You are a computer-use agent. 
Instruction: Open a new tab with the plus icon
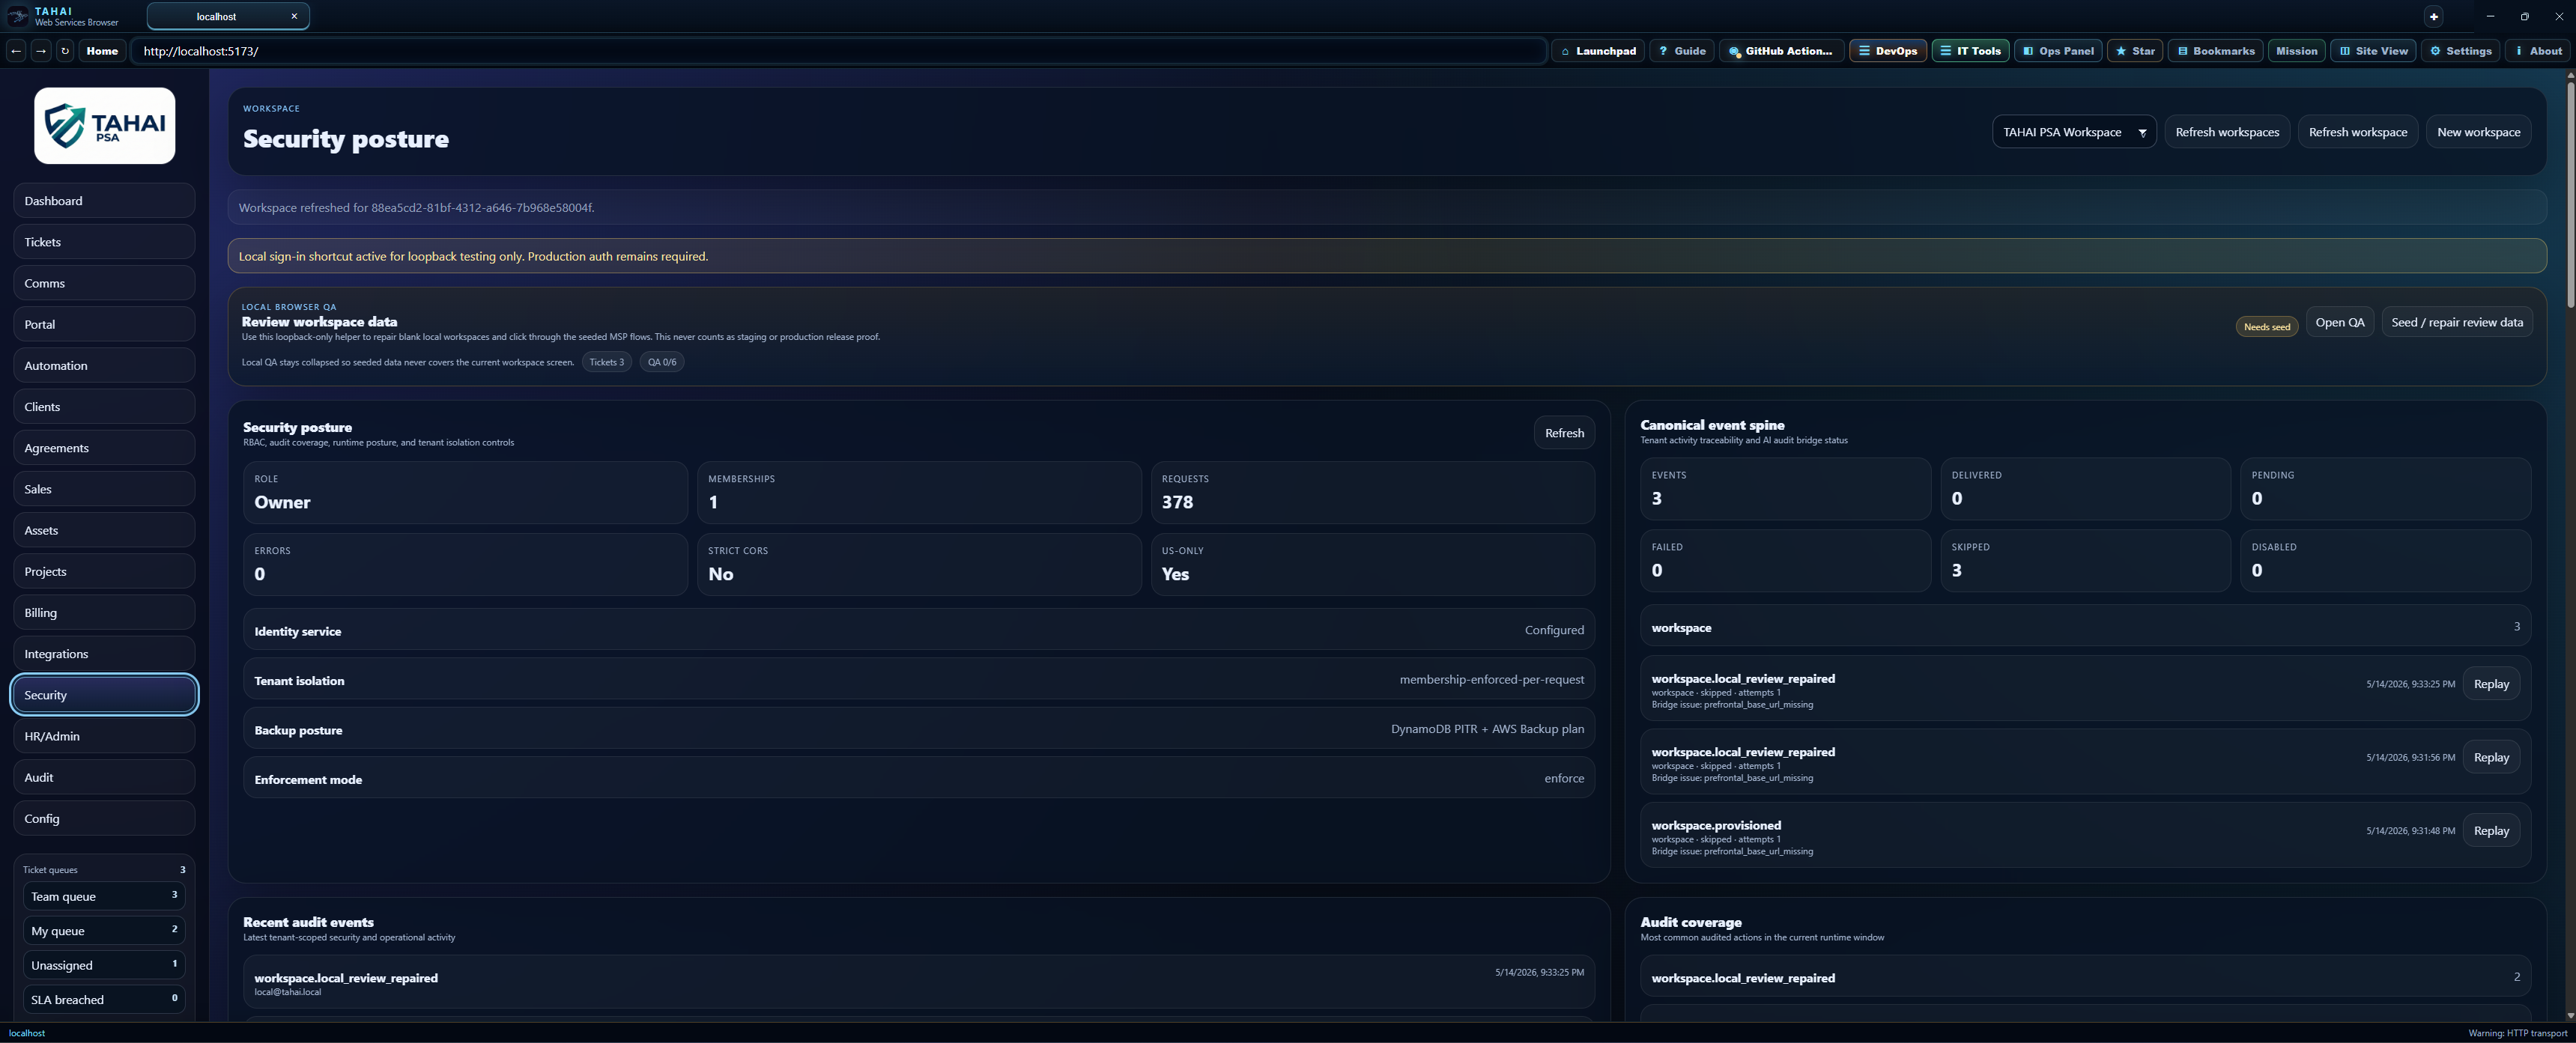(2434, 17)
